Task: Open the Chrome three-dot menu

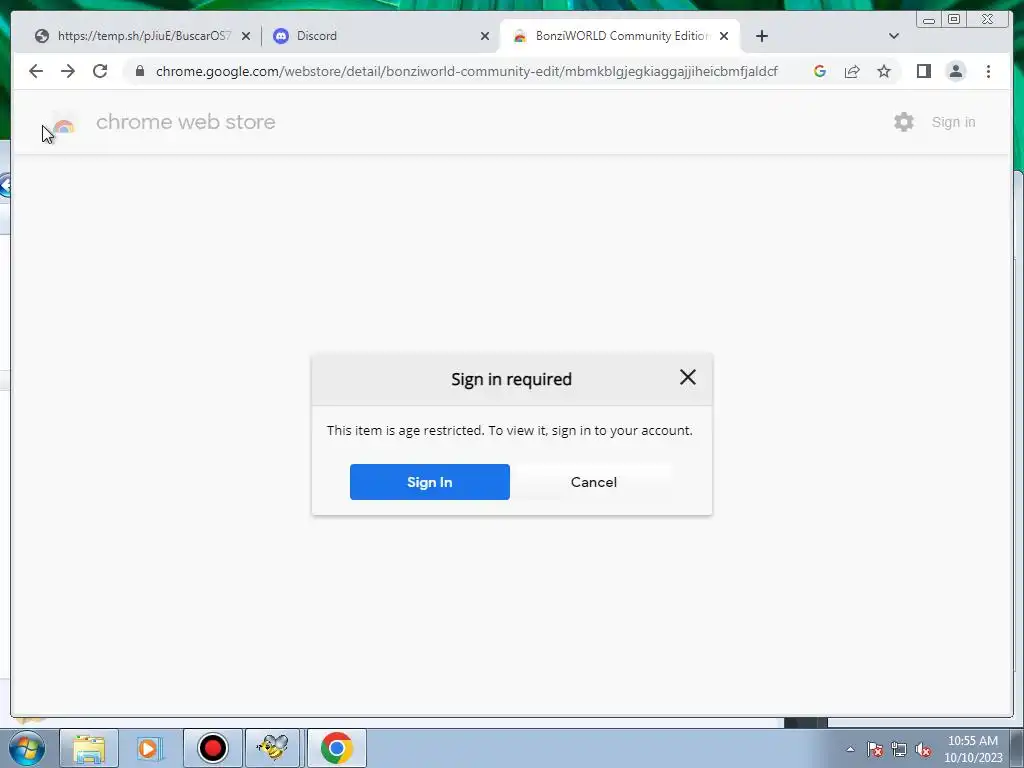Action: 988,71
